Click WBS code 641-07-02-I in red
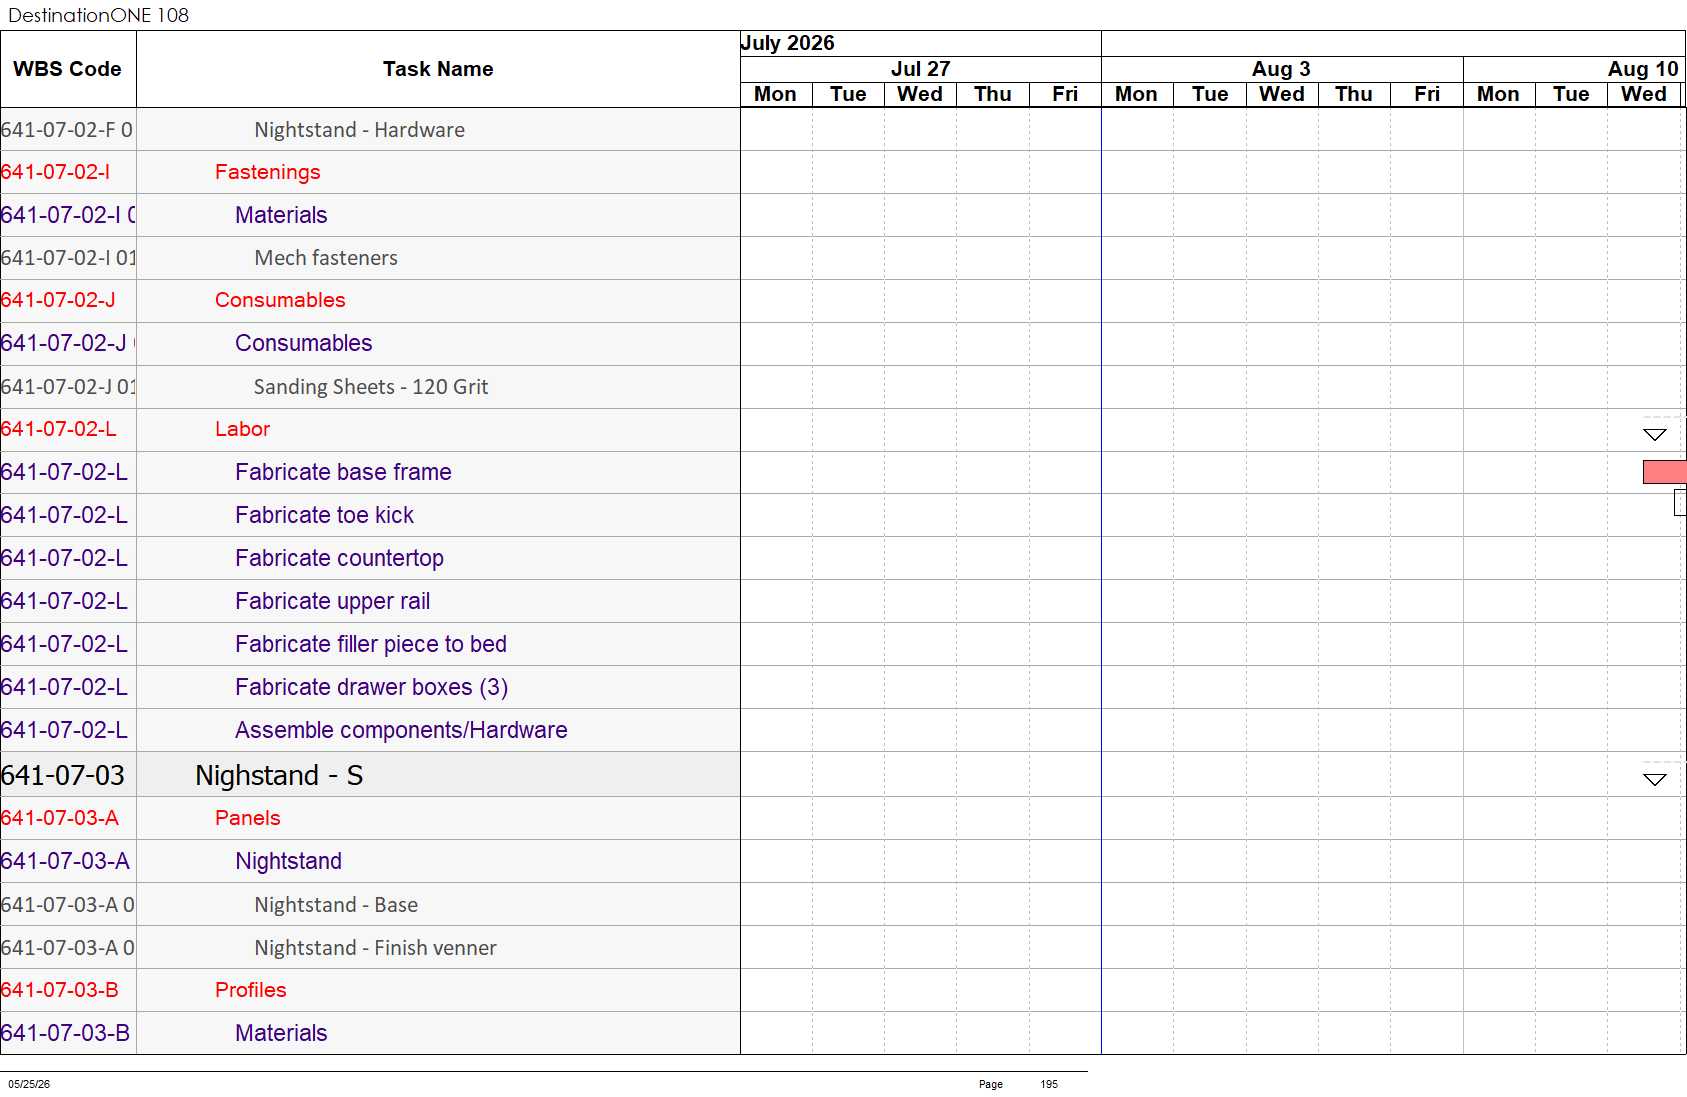 point(56,172)
